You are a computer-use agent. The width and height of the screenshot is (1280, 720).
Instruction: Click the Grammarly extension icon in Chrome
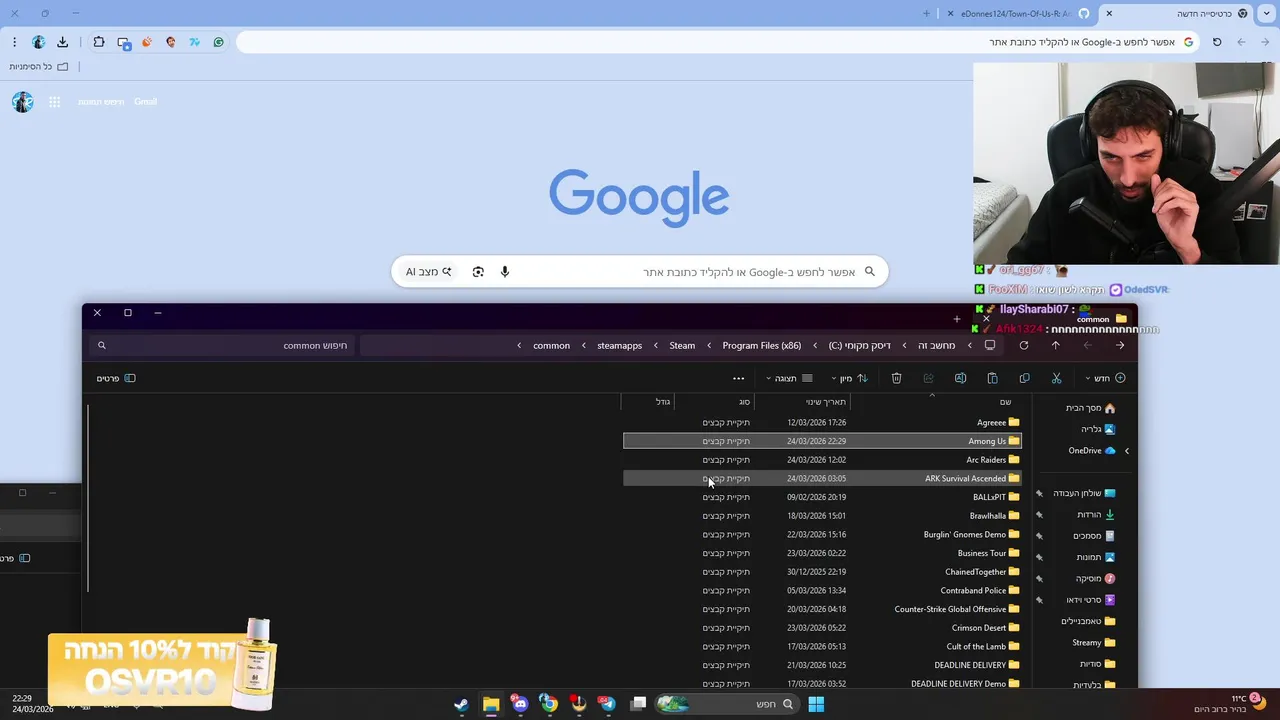218,42
